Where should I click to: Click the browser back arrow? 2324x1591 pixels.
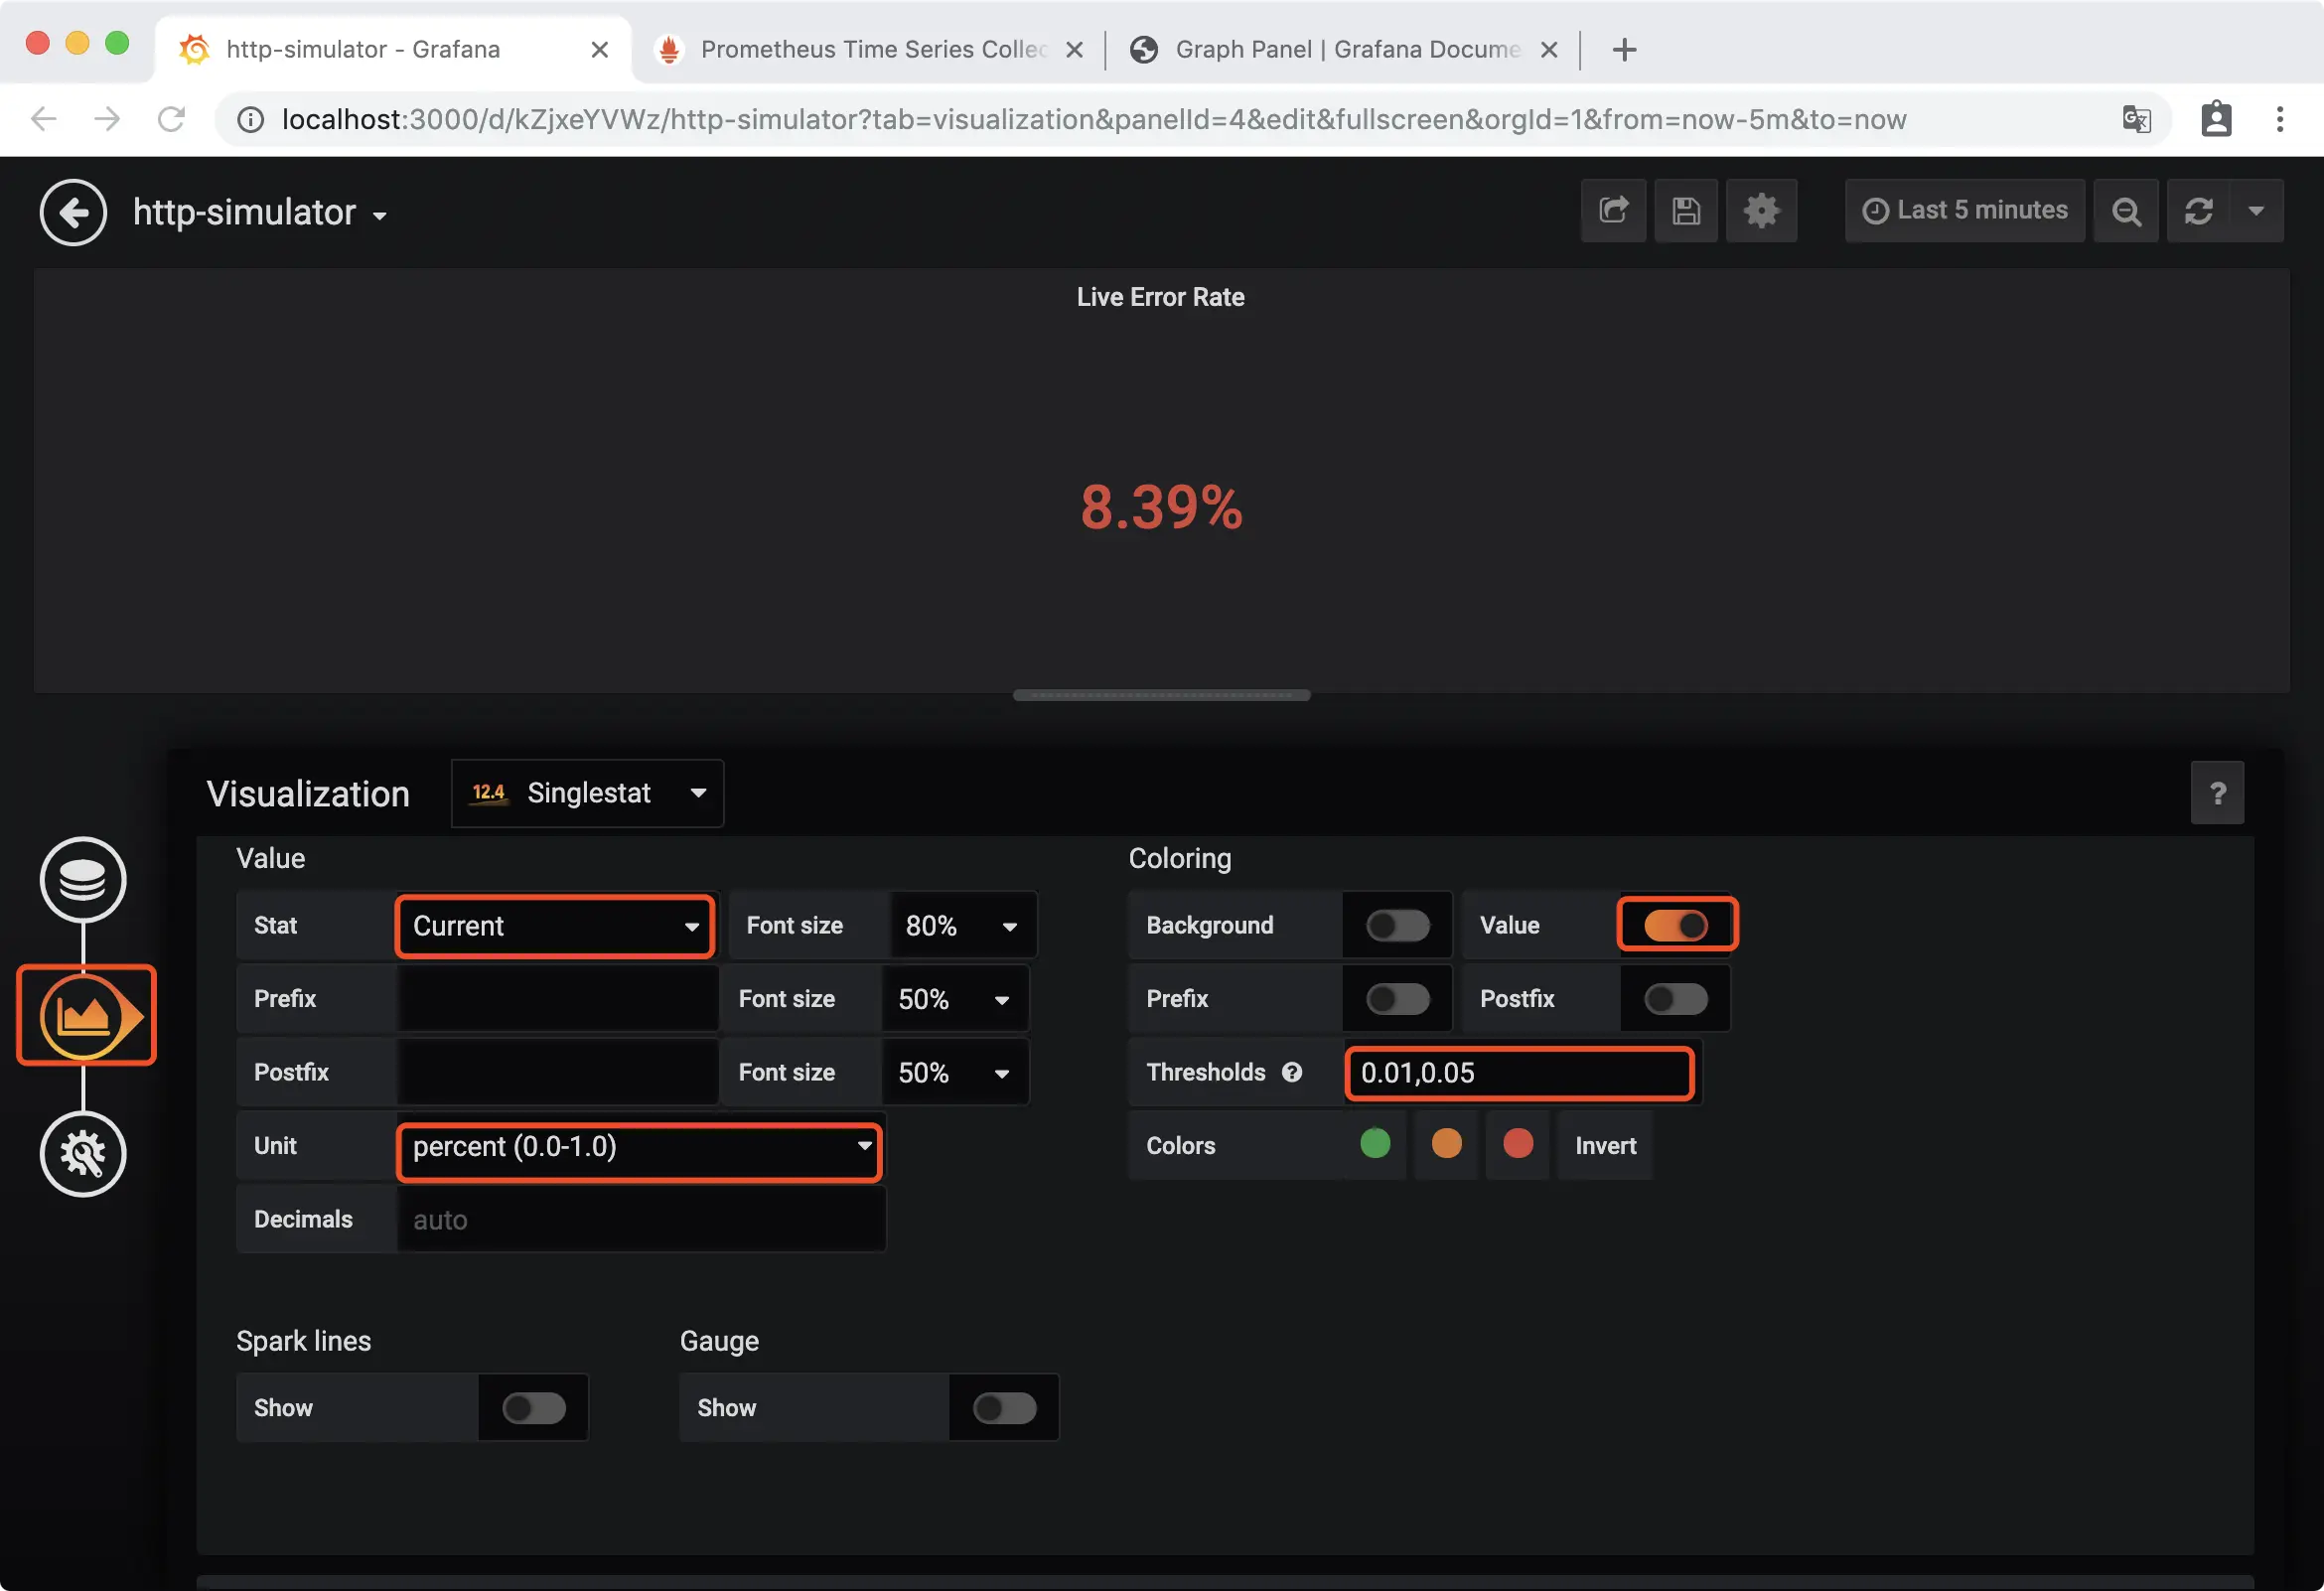click(44, 120)
